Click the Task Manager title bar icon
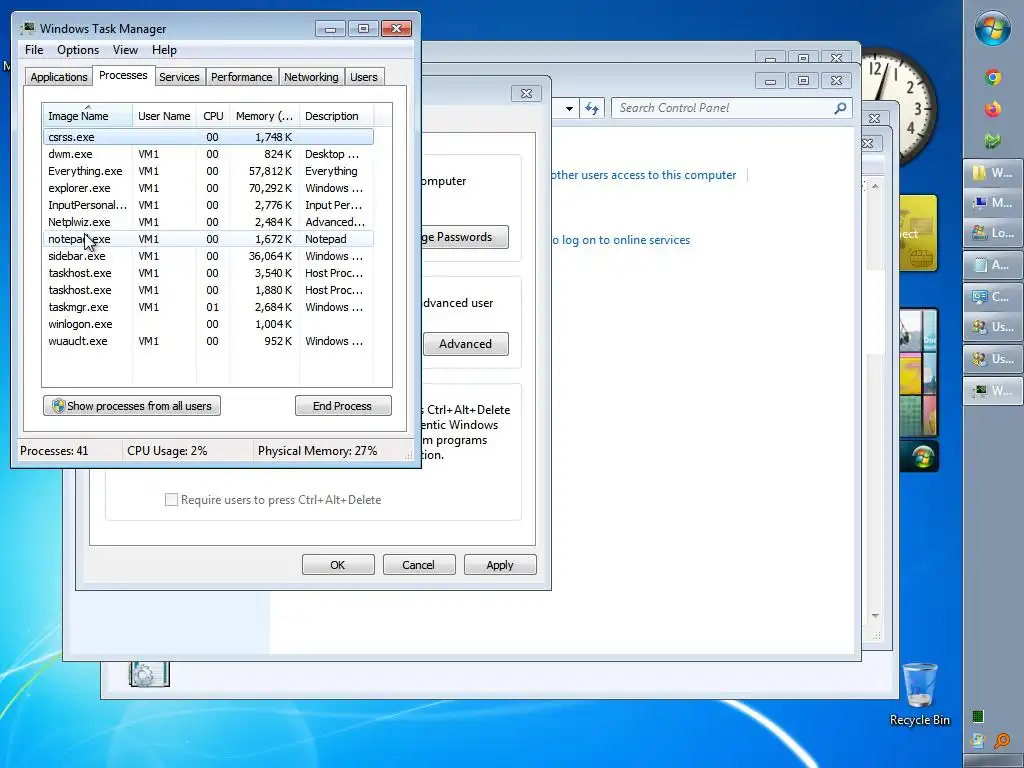This screenshot has height=768, width=1024. pos(28,28)
